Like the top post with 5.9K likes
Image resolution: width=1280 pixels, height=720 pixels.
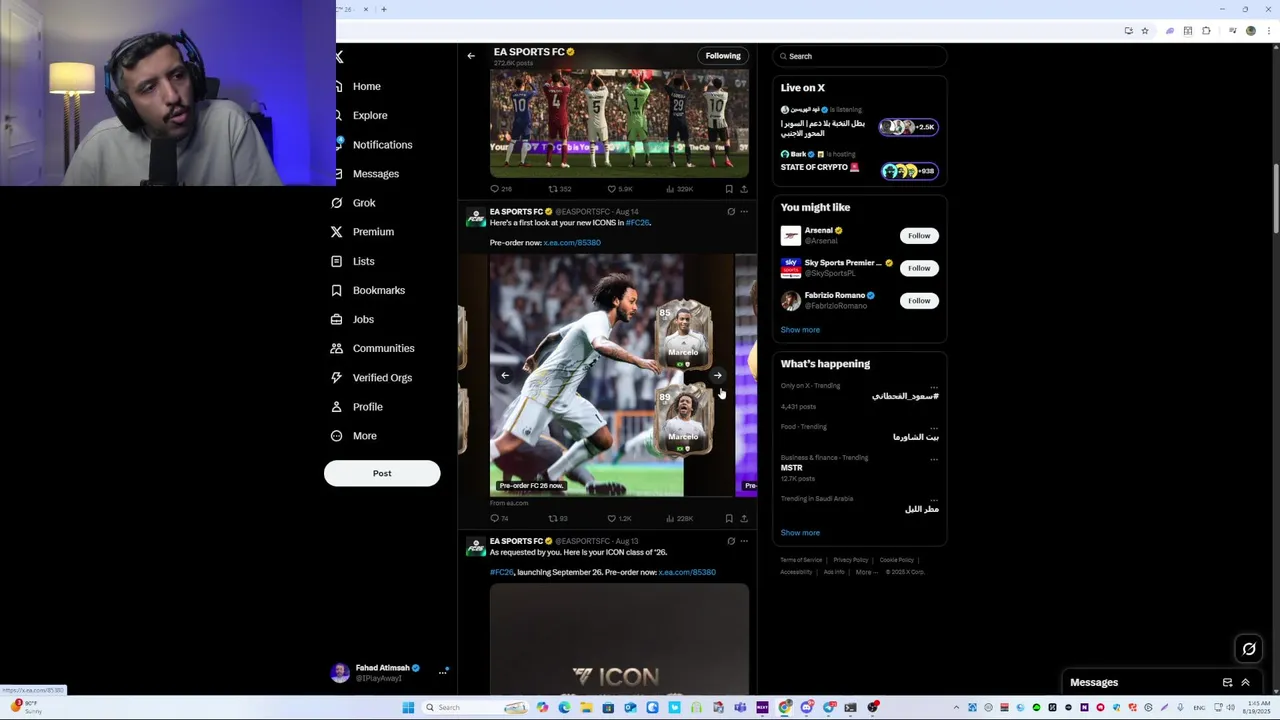point(611,189)
